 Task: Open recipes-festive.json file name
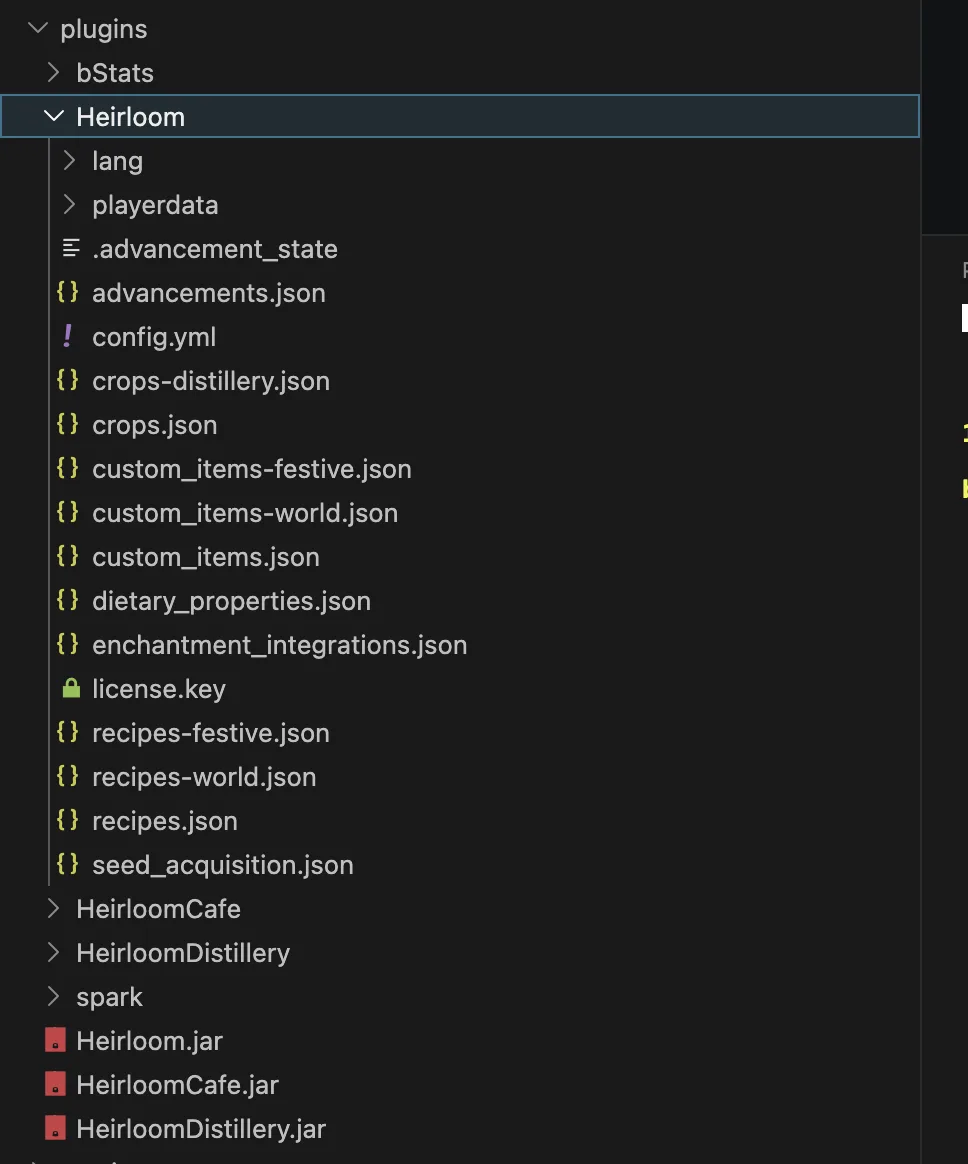(211, 733)
